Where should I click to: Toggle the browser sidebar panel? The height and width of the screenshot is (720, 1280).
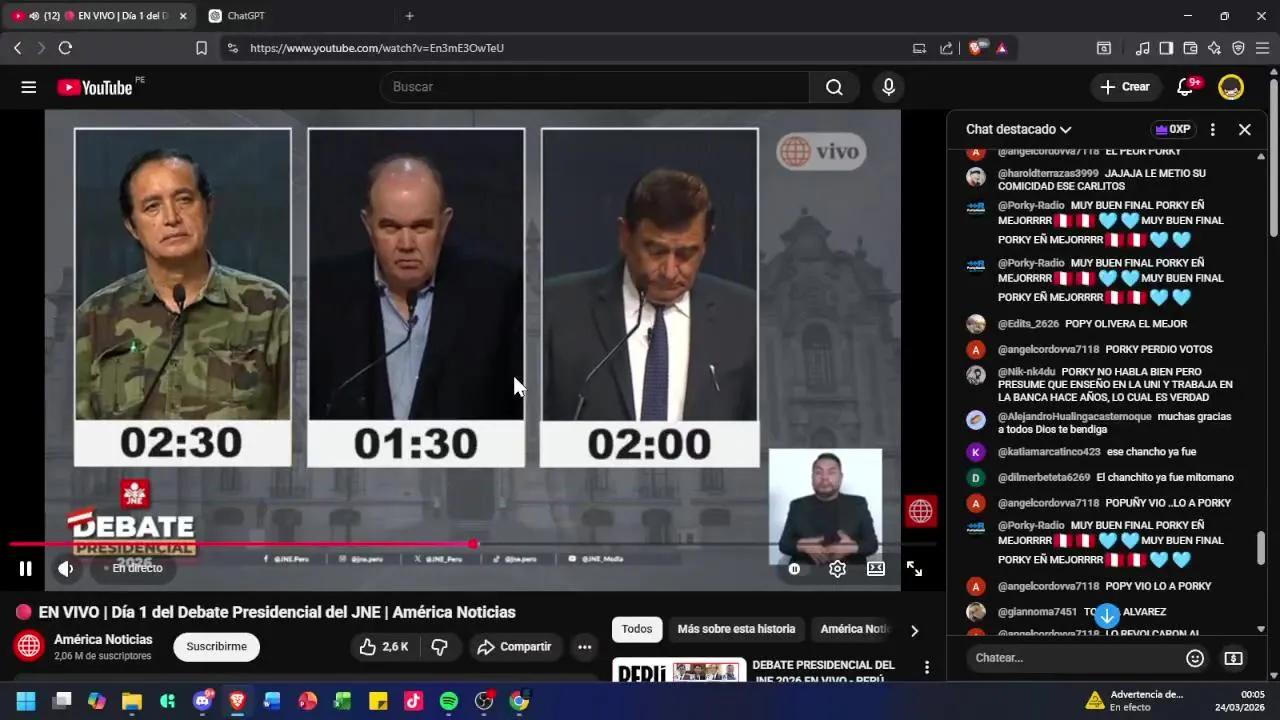click(x=1166, y=48)
